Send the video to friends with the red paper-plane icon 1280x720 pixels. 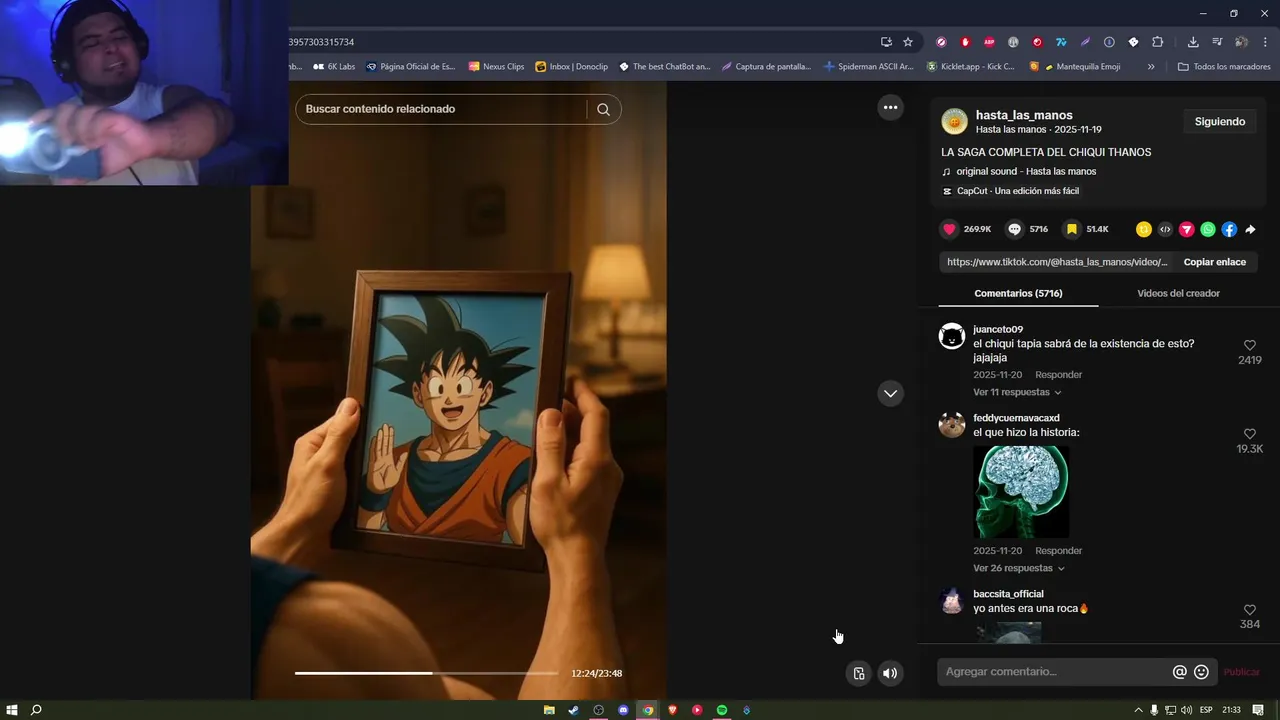point(1186,229)
